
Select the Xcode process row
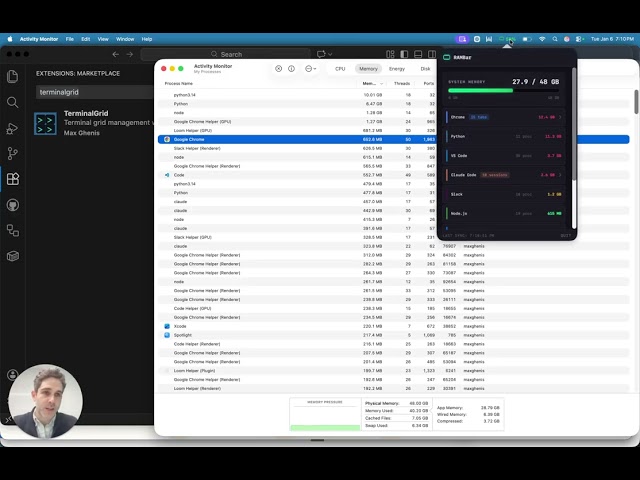393,326
